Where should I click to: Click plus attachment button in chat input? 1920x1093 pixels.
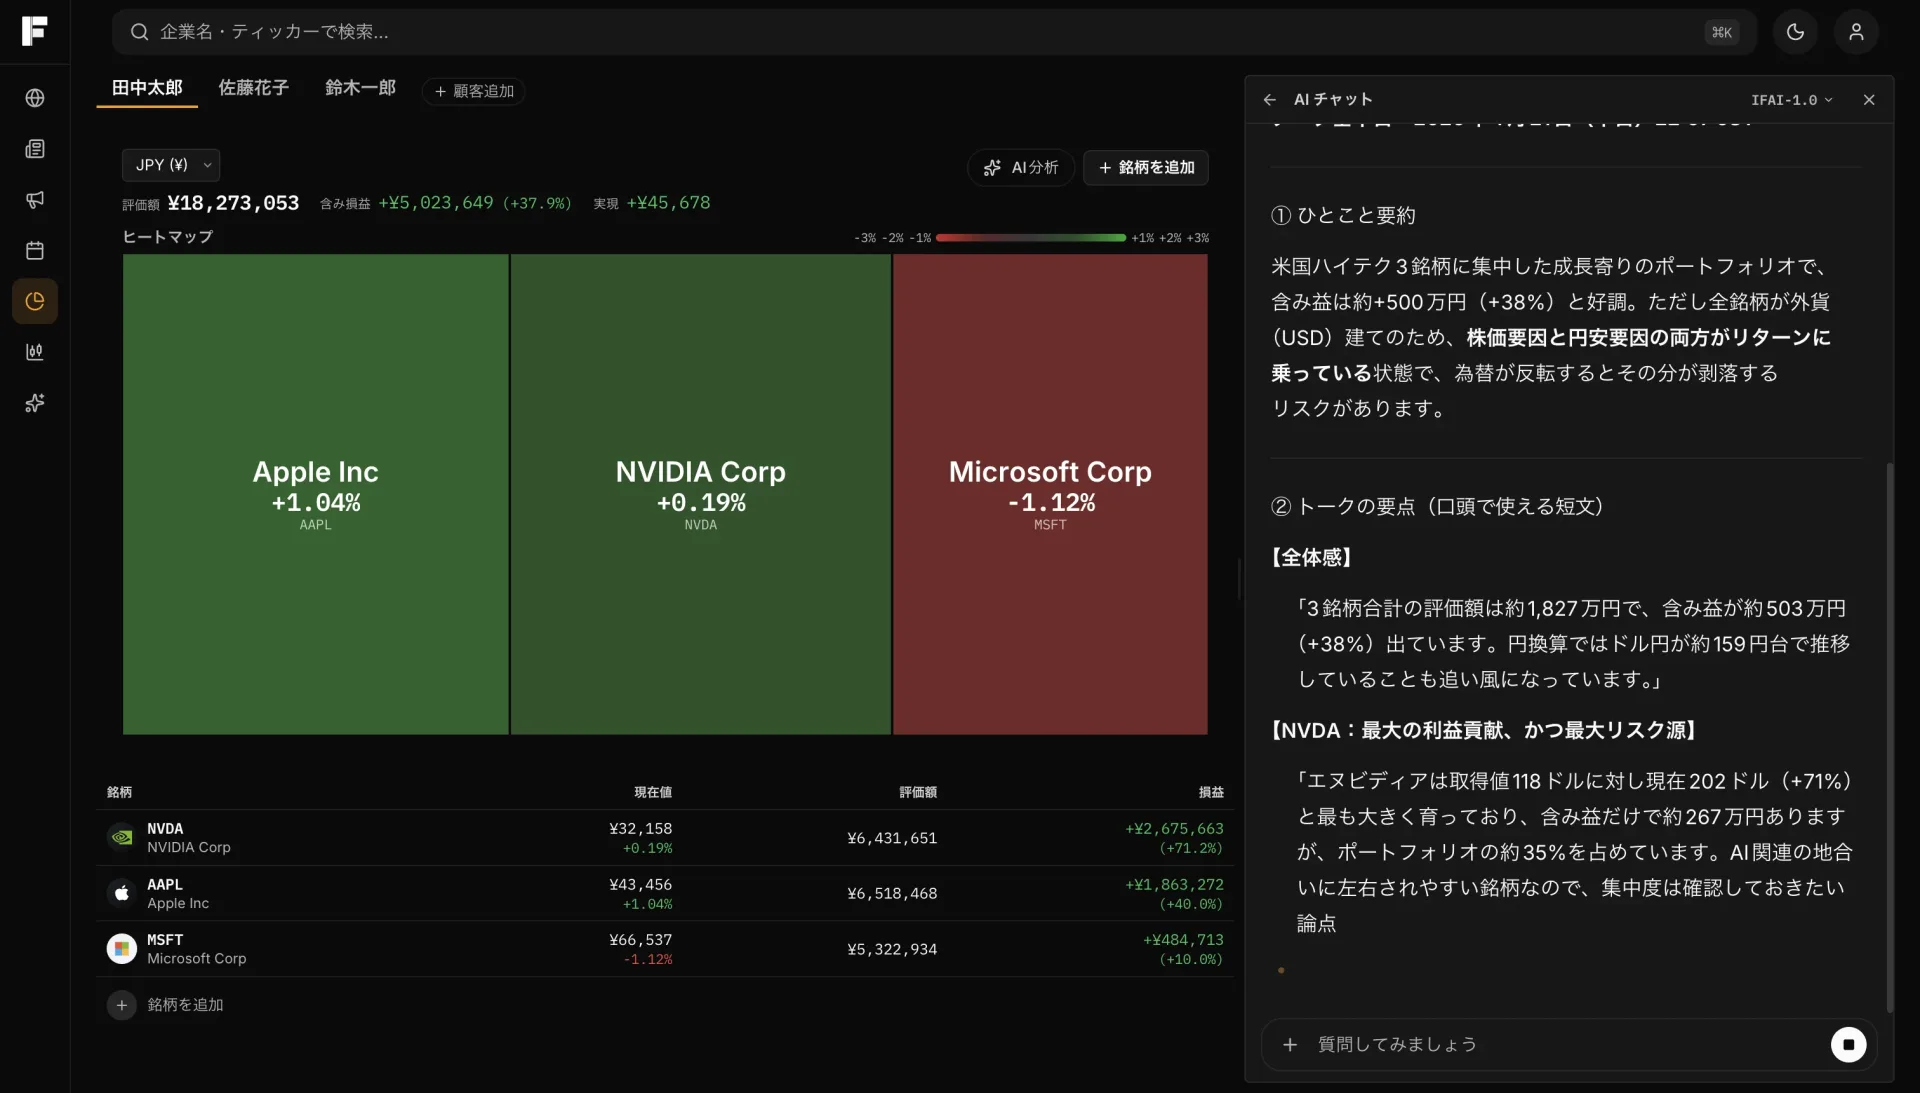(1290, 1044)
